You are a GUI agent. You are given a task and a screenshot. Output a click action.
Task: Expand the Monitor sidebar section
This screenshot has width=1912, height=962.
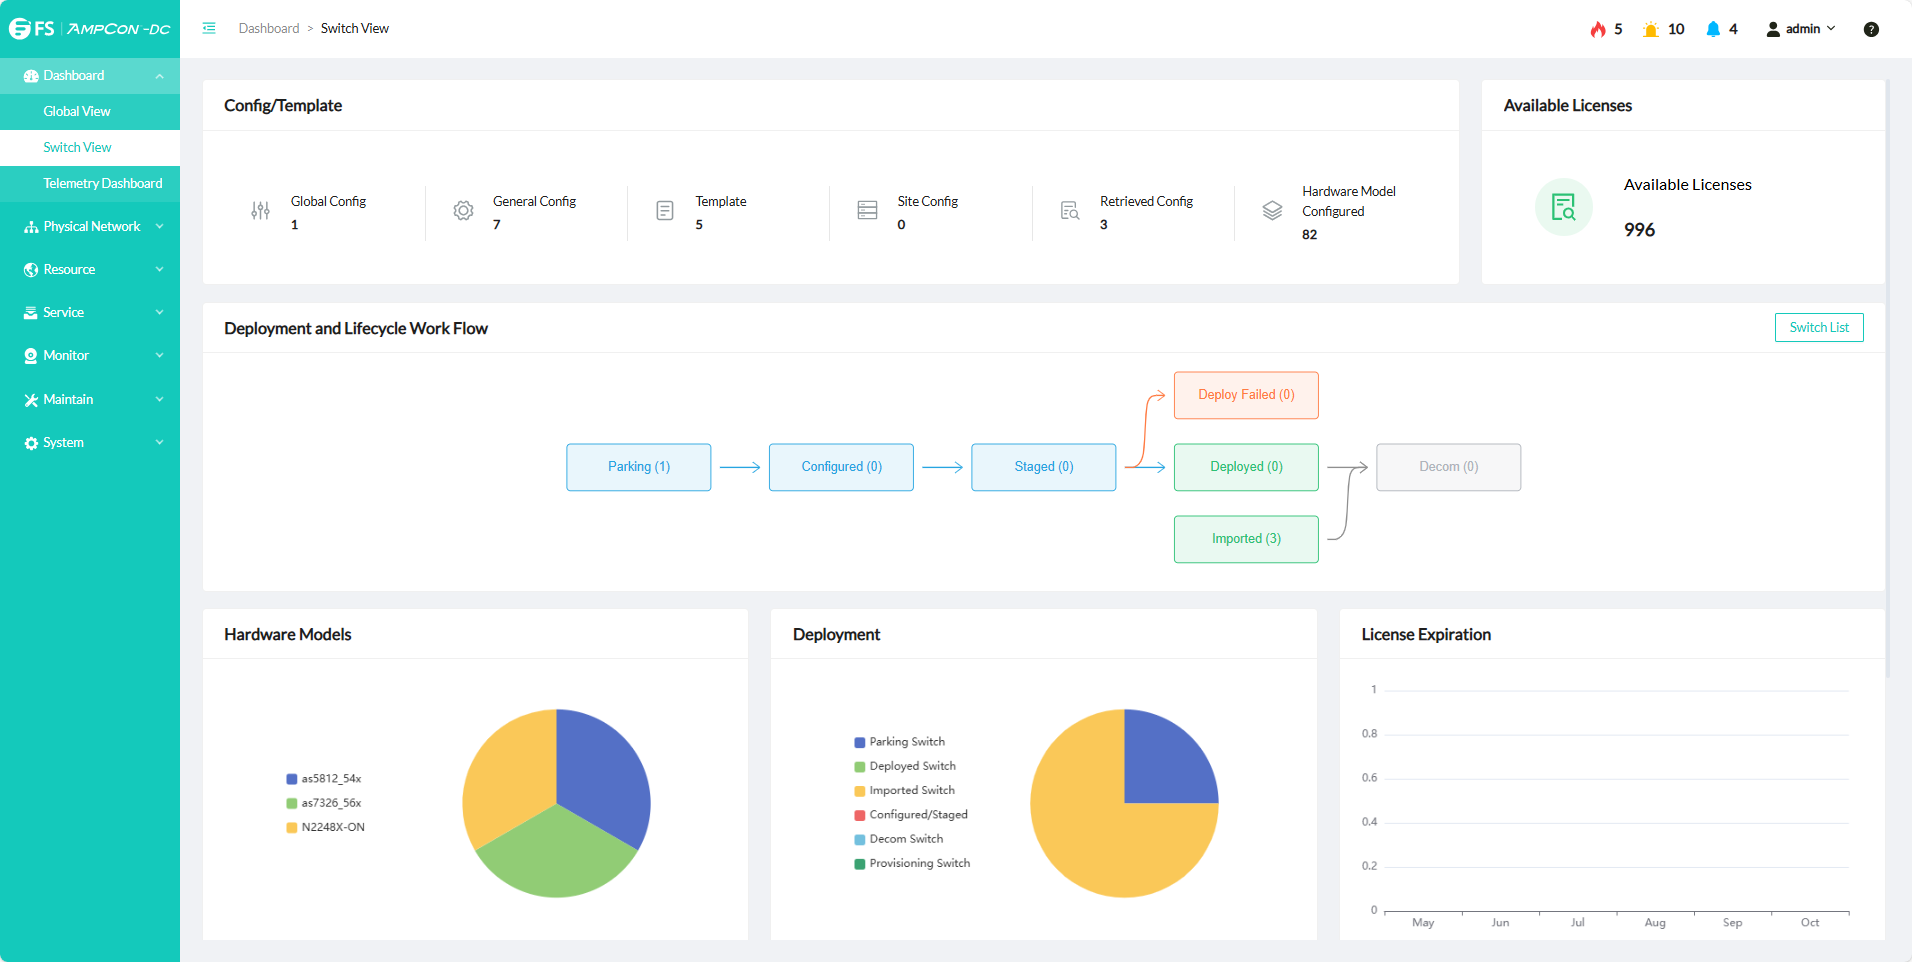pos(90,356)
